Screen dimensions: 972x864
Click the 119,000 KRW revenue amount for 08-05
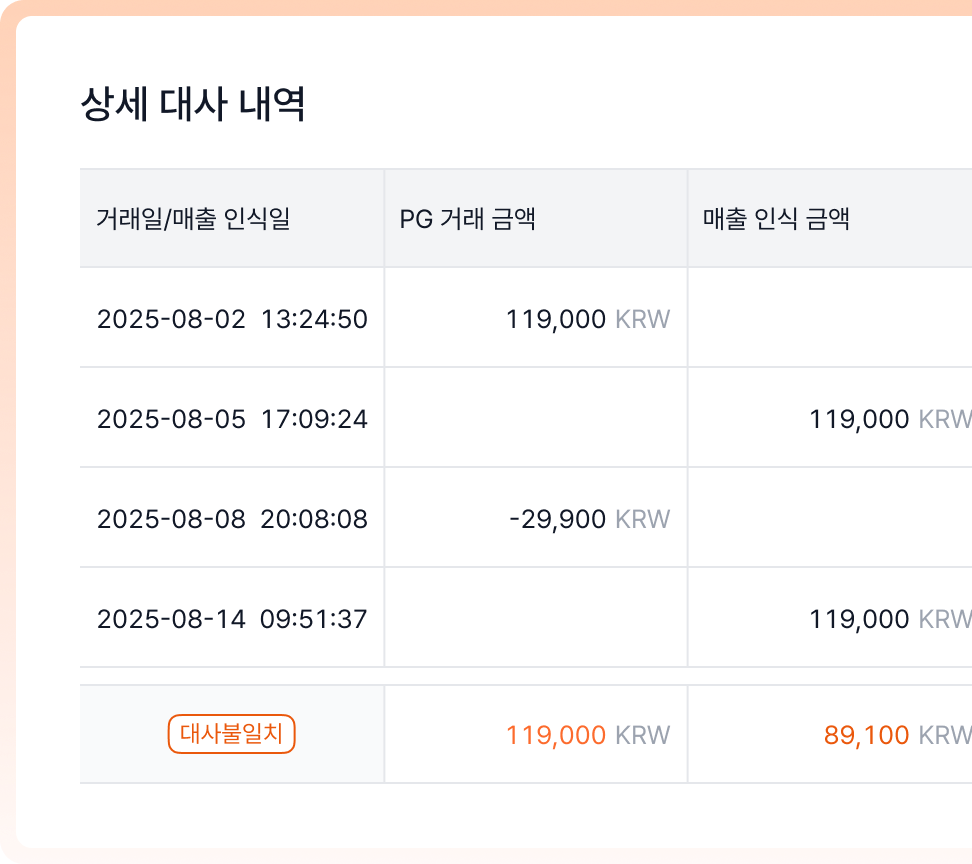[891, 419]
